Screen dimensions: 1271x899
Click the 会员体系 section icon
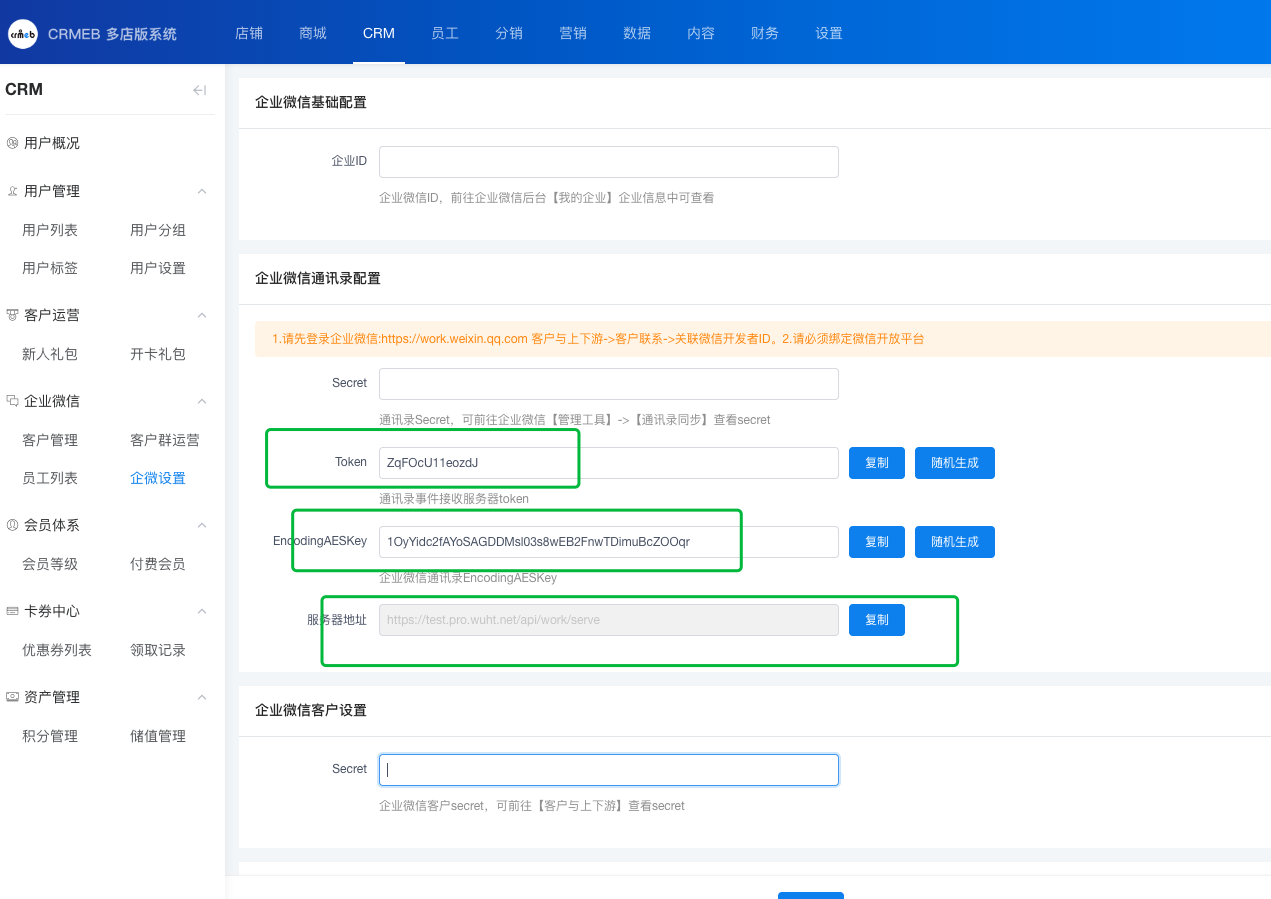coord(12,525)
